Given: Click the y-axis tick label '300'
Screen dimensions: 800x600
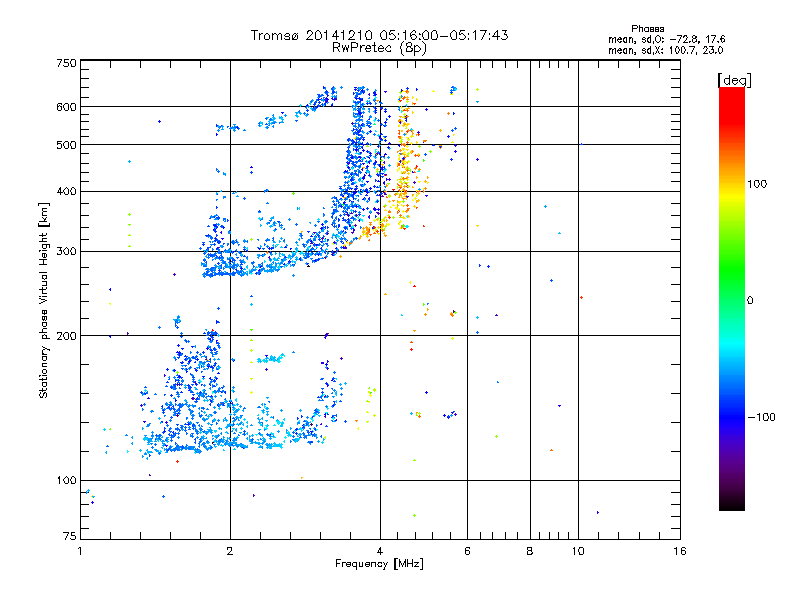Looking at the screenshot, I should 66,251.
